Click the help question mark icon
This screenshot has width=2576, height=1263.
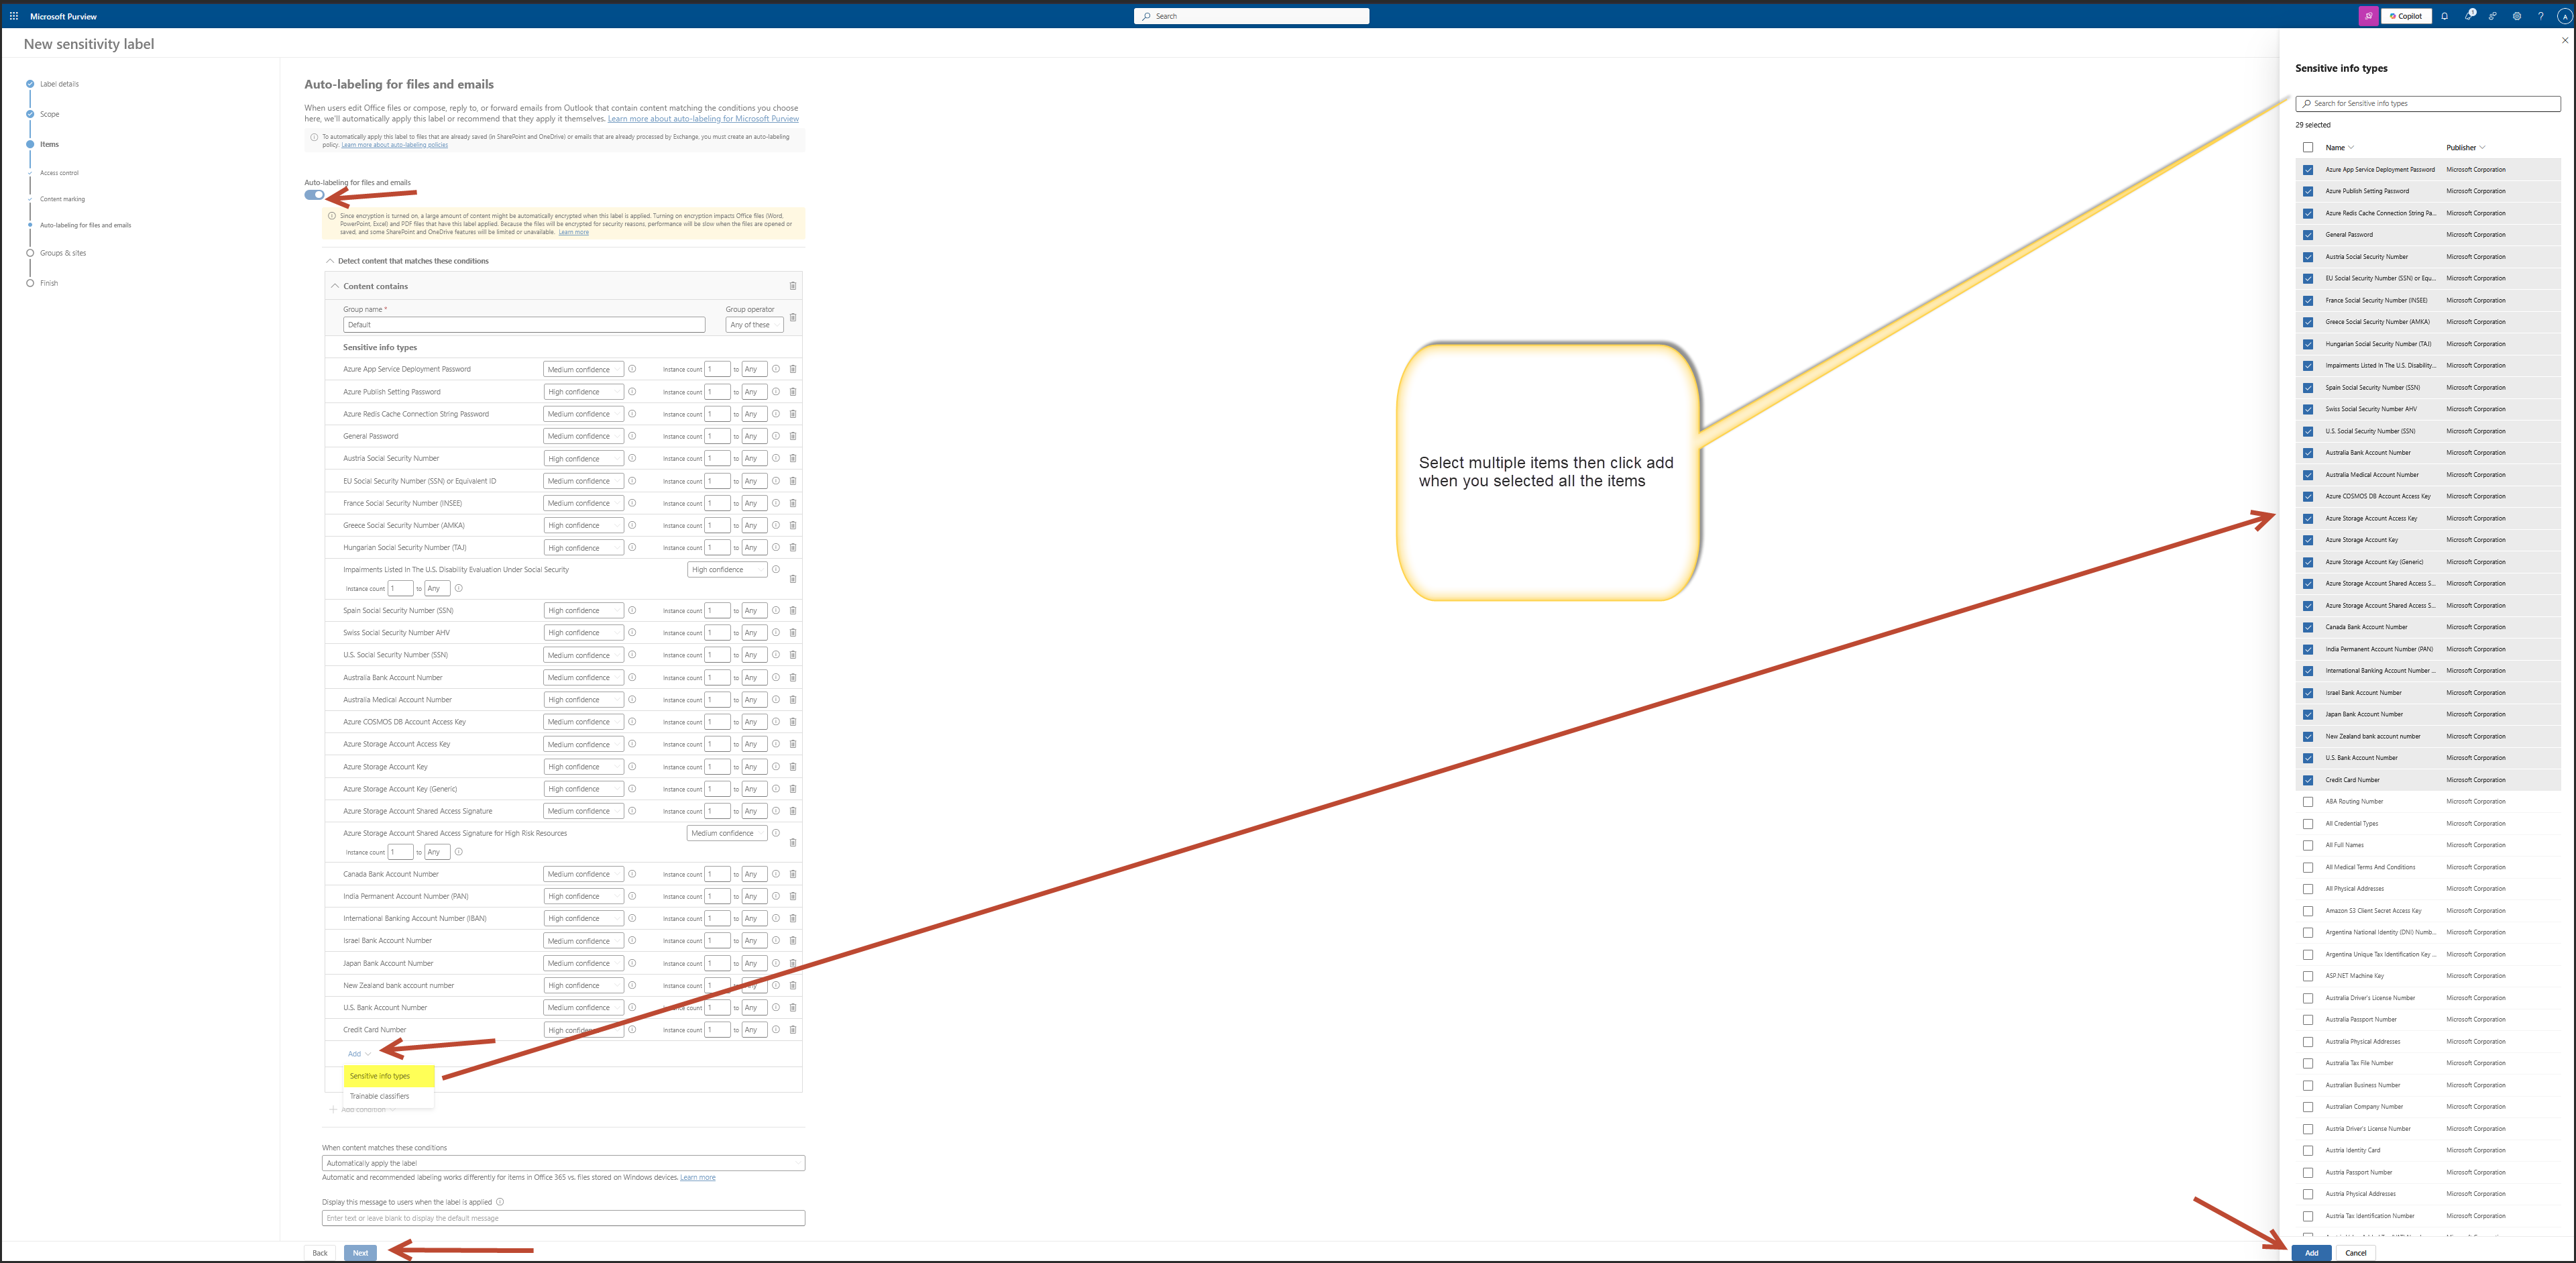2540,16
